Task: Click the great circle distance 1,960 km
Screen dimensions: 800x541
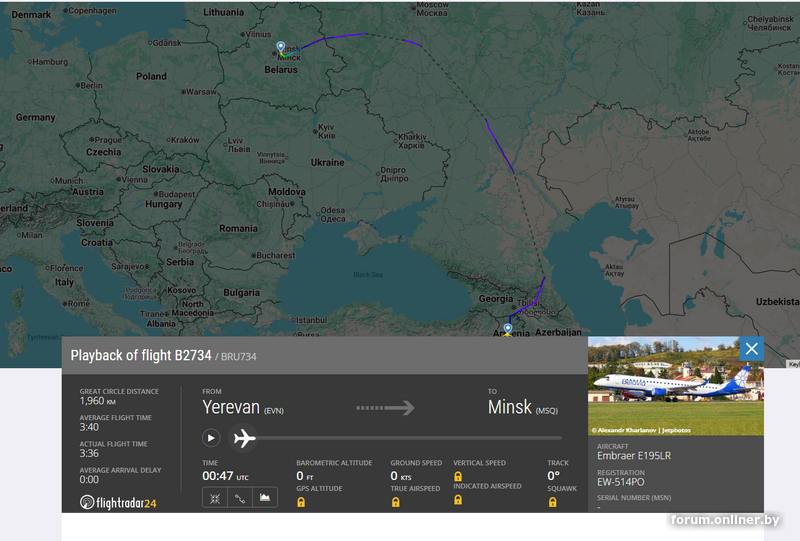Action: click(97, 401)
